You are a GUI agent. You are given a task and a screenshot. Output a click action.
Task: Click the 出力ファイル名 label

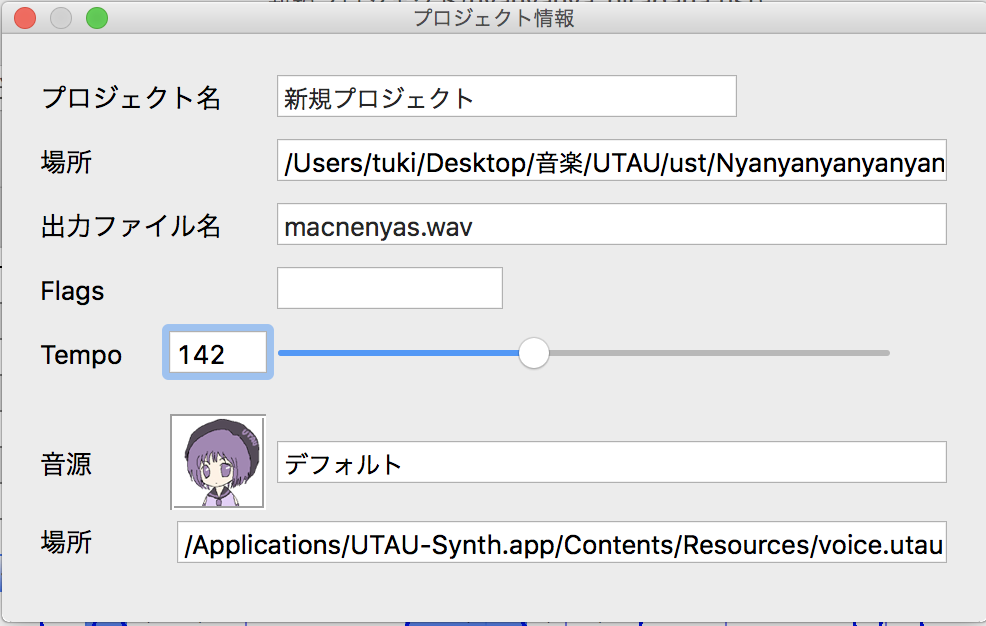[x=131, y=226]
